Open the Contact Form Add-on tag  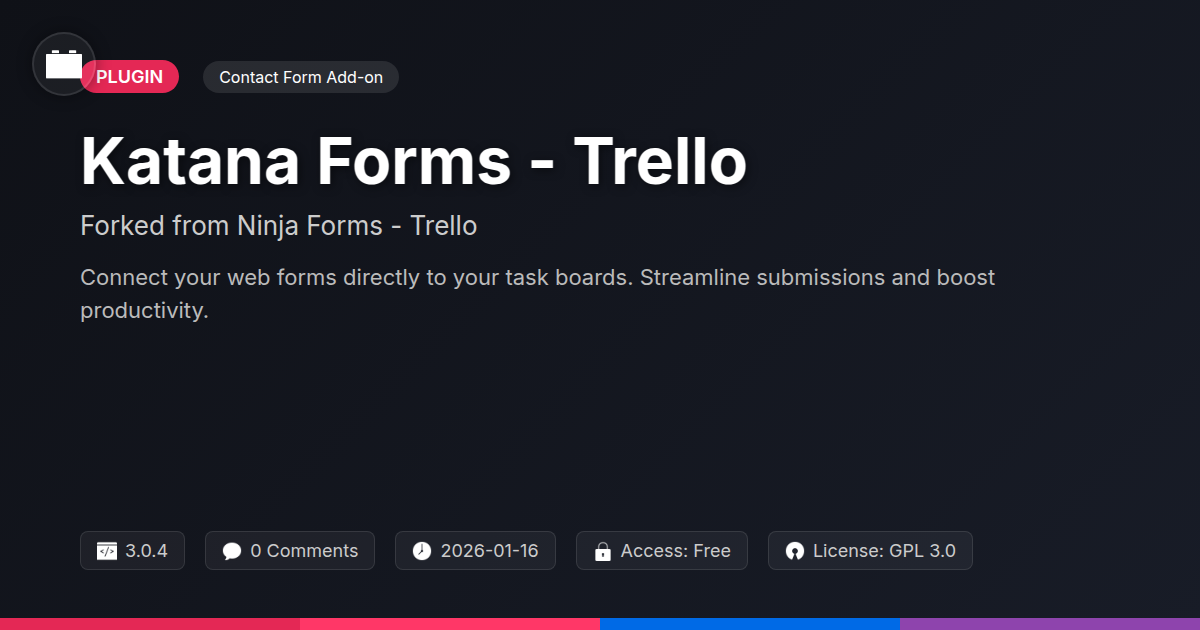tap(301, 77)
